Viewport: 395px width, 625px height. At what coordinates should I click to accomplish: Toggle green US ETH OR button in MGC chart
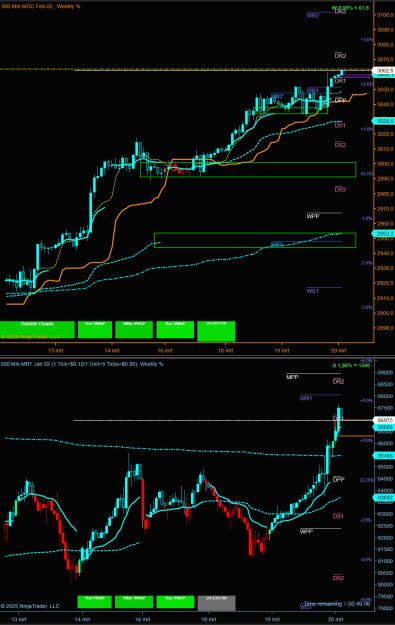coord(216,331)
